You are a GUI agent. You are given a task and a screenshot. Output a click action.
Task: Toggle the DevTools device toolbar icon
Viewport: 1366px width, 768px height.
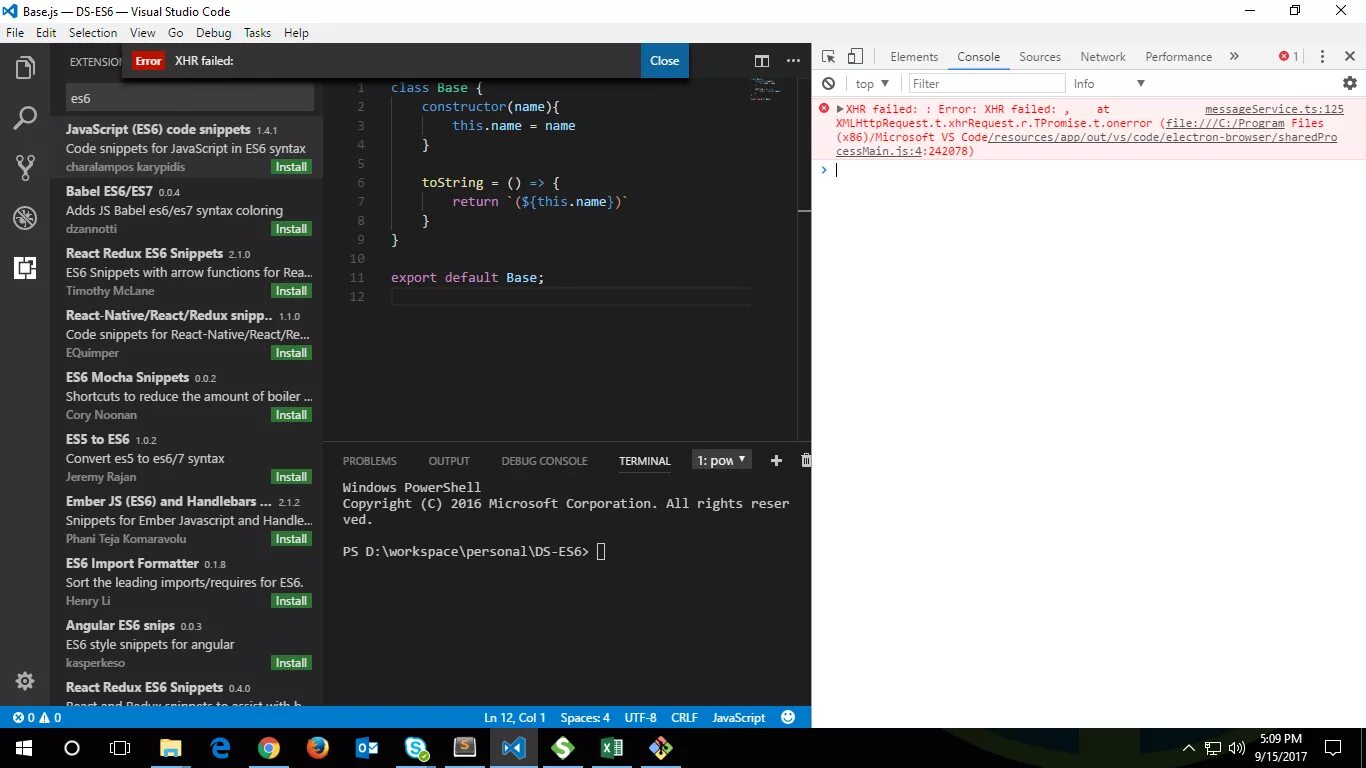click(x=855, y=56)
